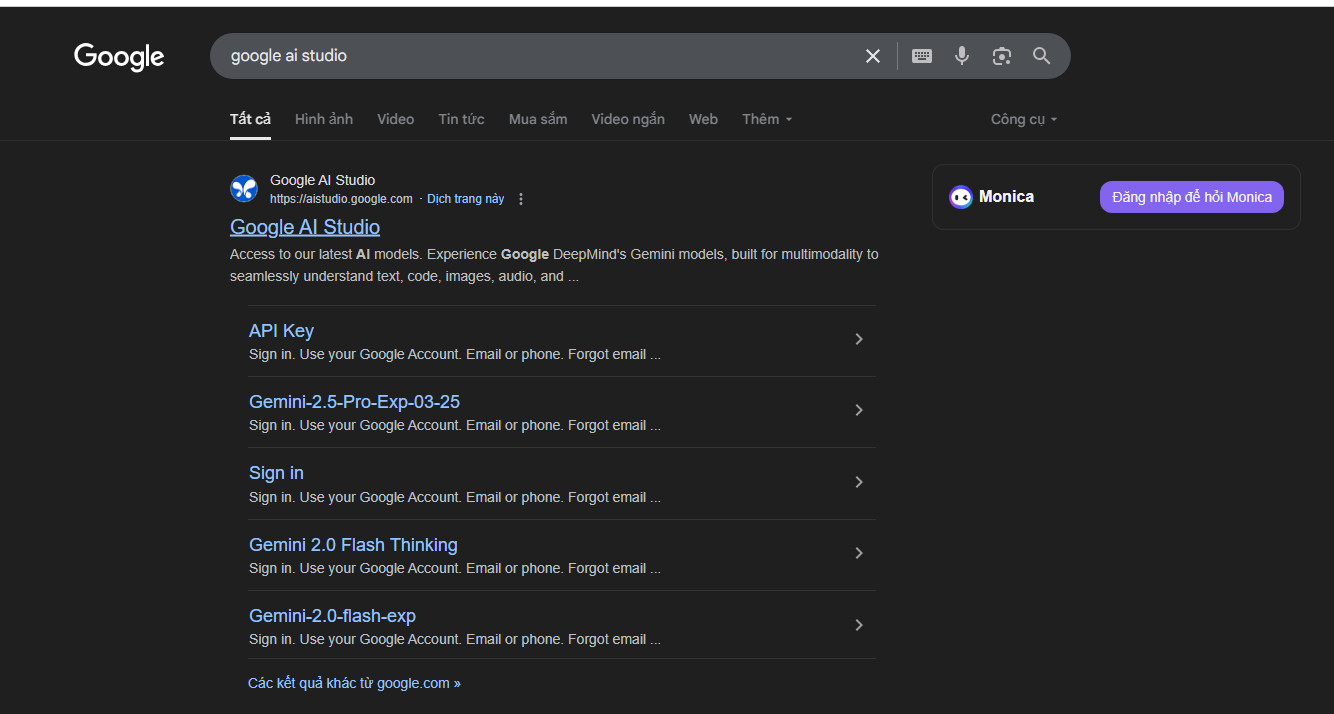Click the magnifying glass search button
Image resolution: width=1334 pixels, height=714 pixels.
click(1042, 56)
